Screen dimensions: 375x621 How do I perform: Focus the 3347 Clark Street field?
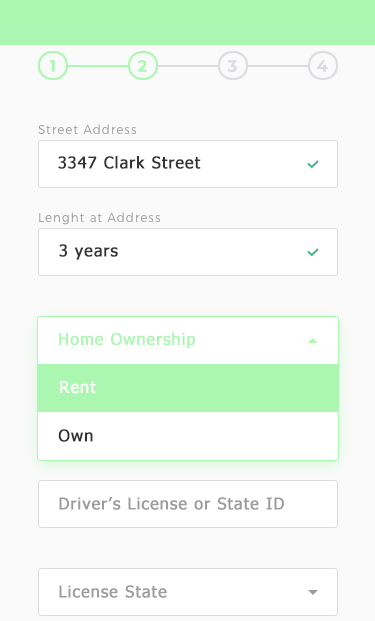(x=188, y=164)
